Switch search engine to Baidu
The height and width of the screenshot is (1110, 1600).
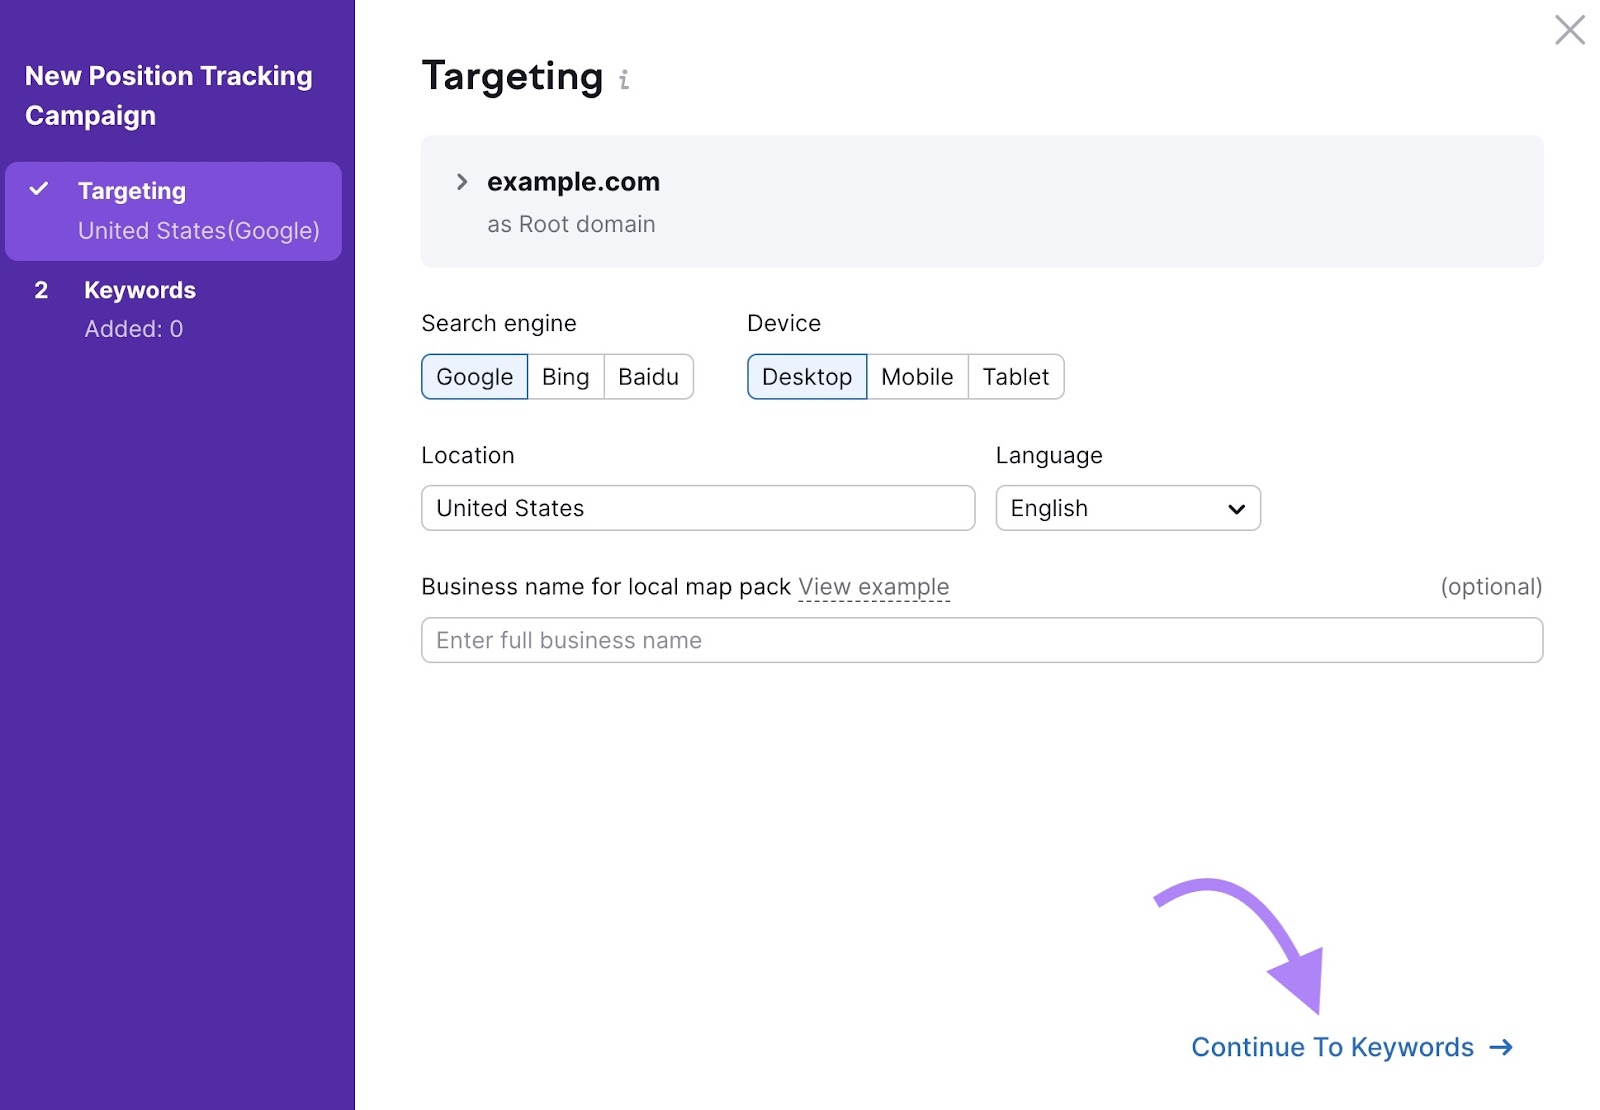pos(648,377)
